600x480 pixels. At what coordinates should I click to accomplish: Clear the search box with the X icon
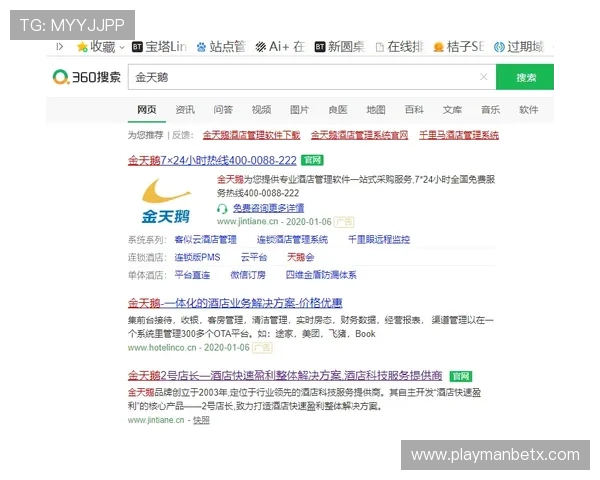tap(483, 77)
